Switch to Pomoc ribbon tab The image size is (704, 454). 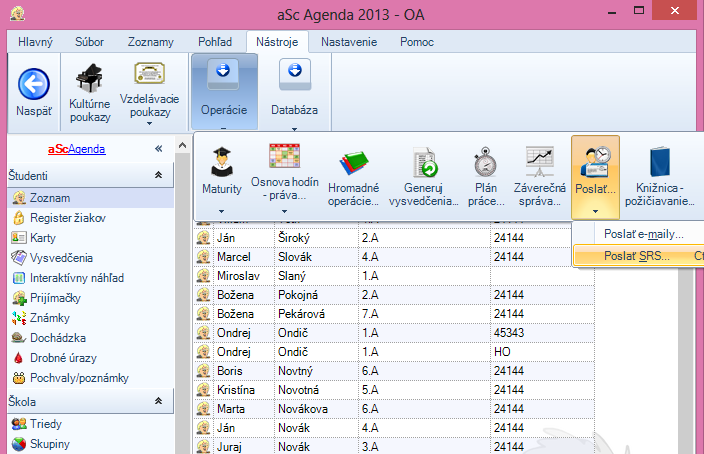click(417, 42)
